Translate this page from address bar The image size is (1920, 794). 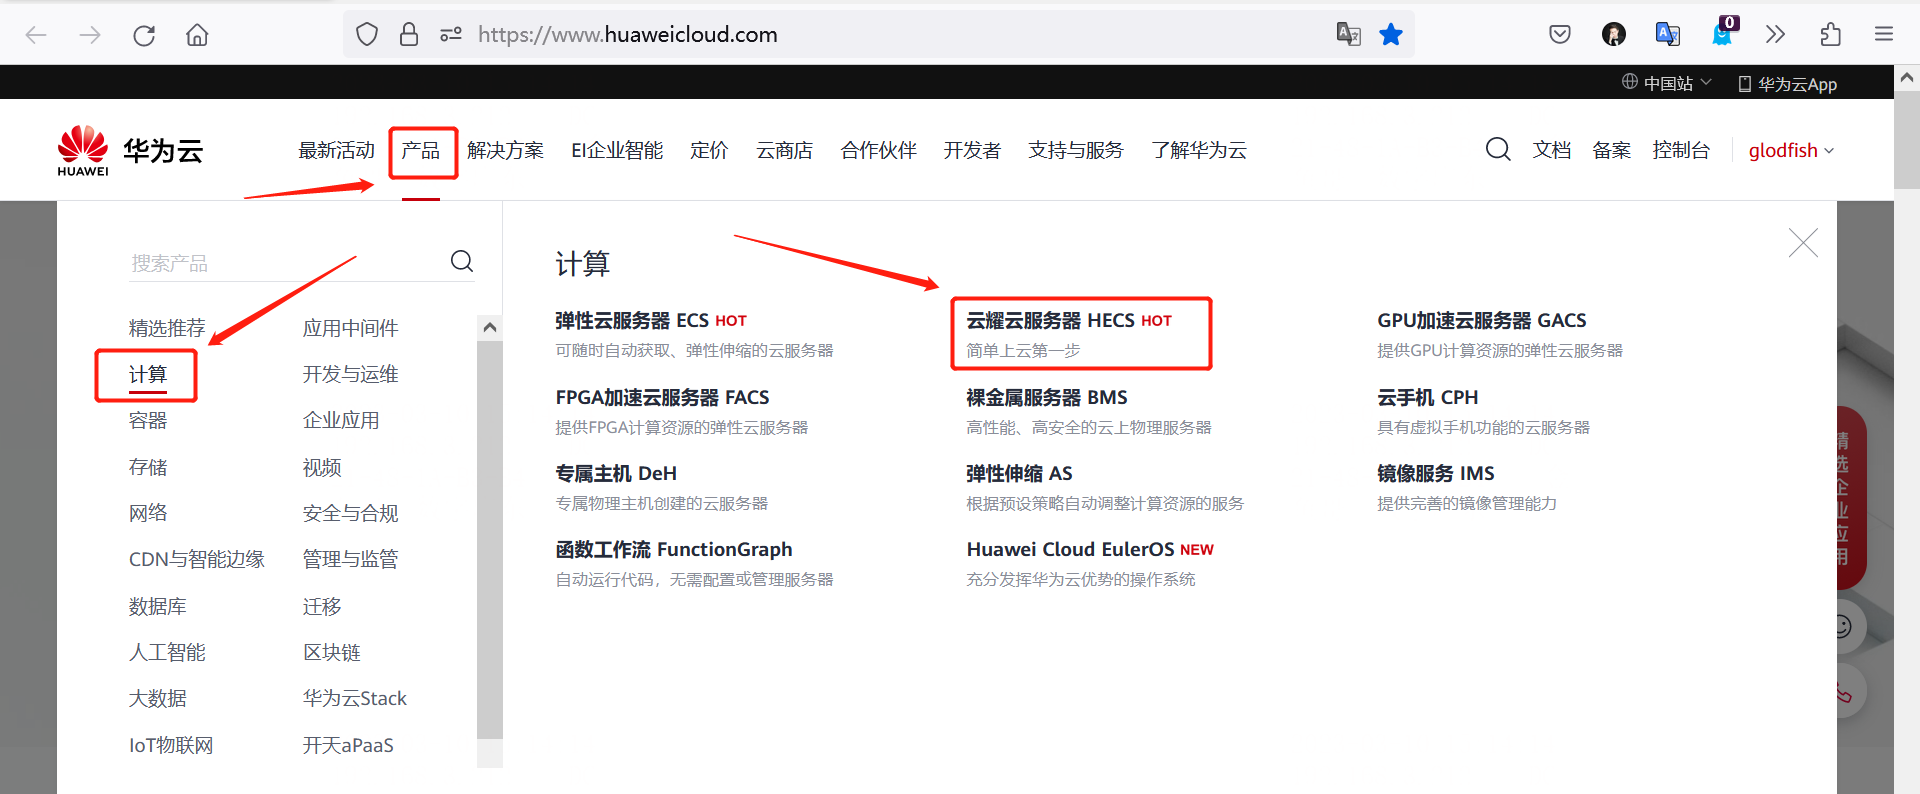(x=1348, y=35)
